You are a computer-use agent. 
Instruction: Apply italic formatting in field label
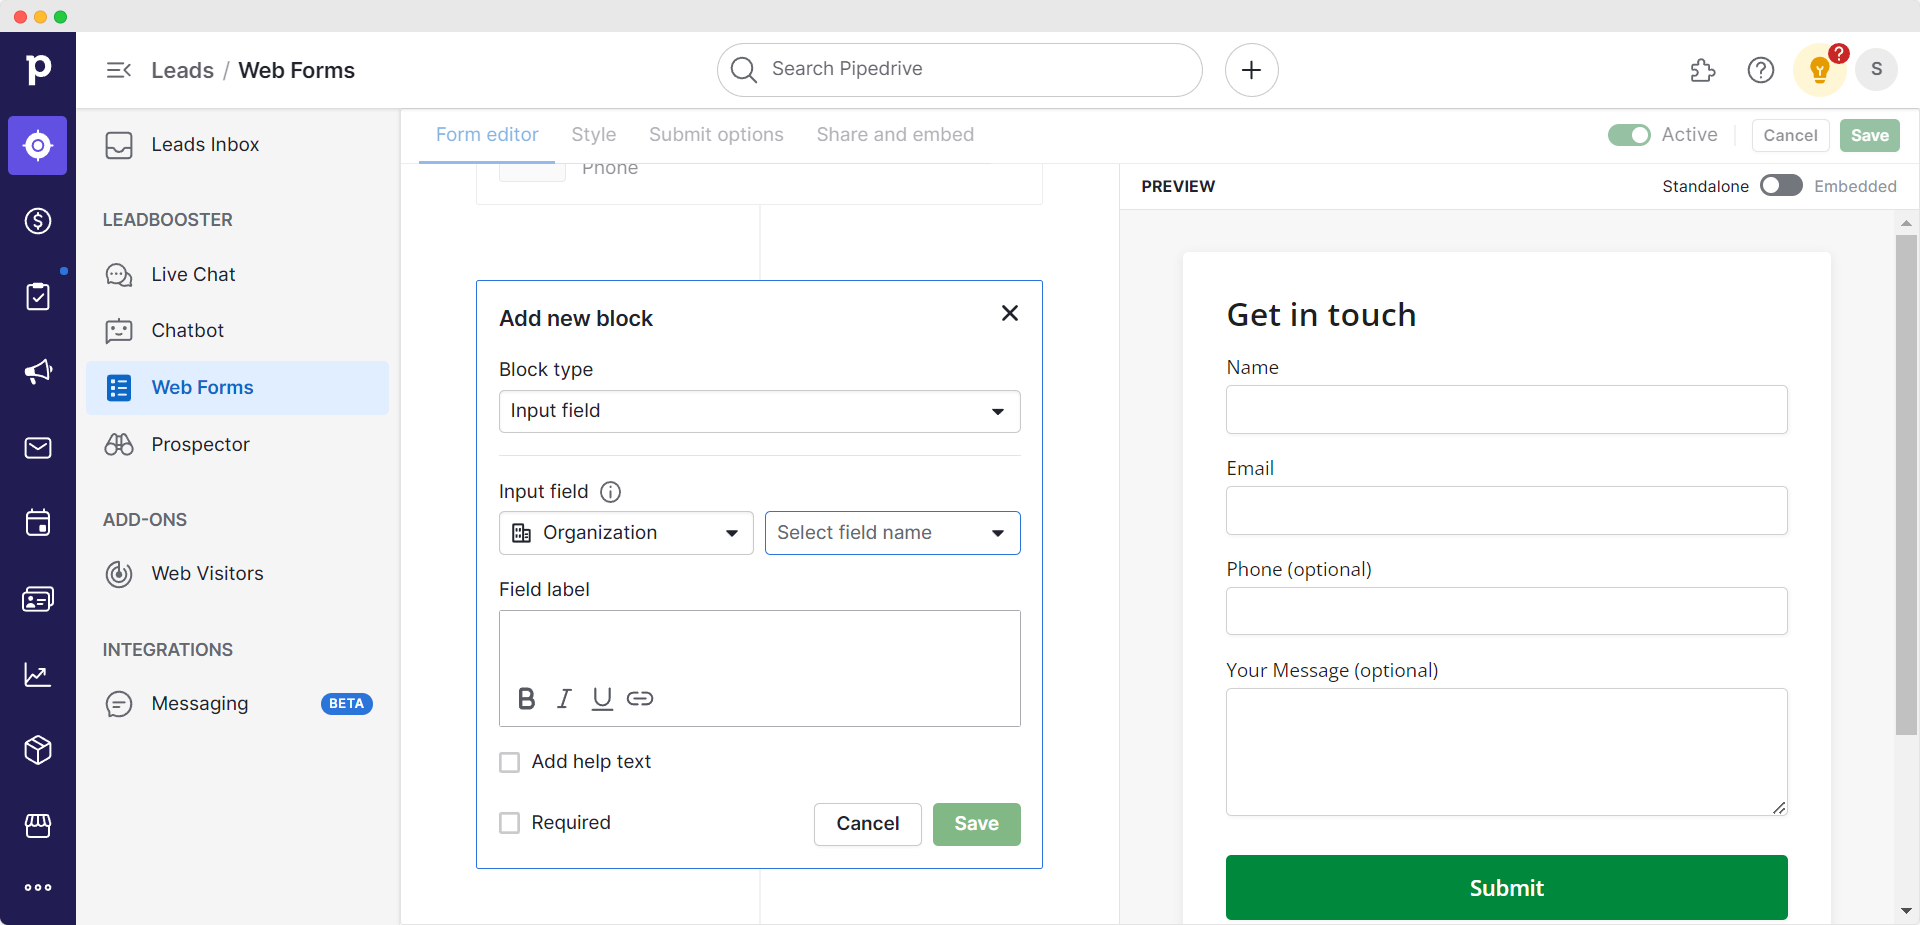click(x=564, y=699)
